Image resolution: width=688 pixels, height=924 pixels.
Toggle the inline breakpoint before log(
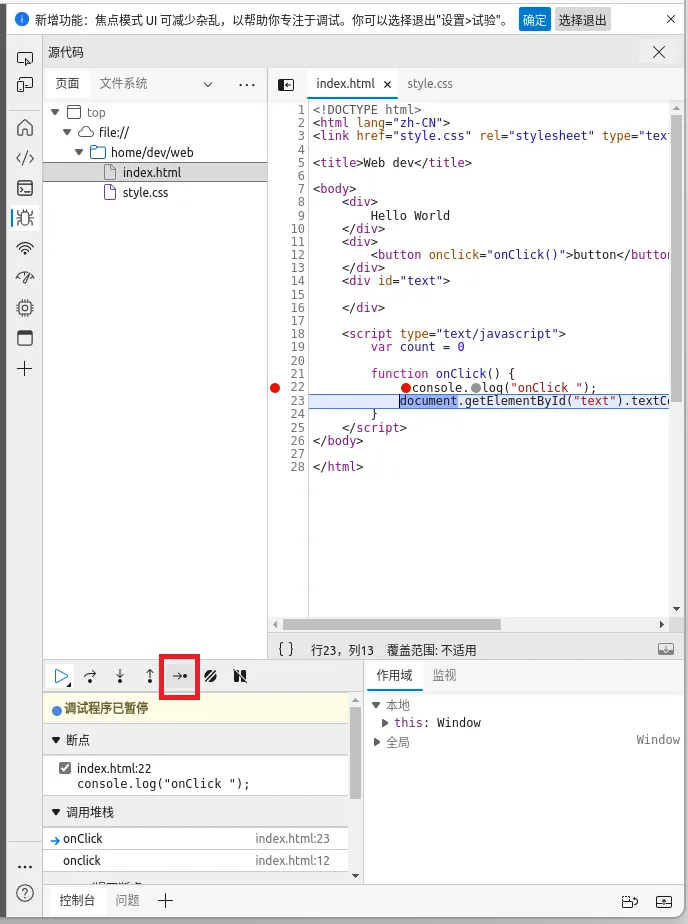click(x=476, y=388)
